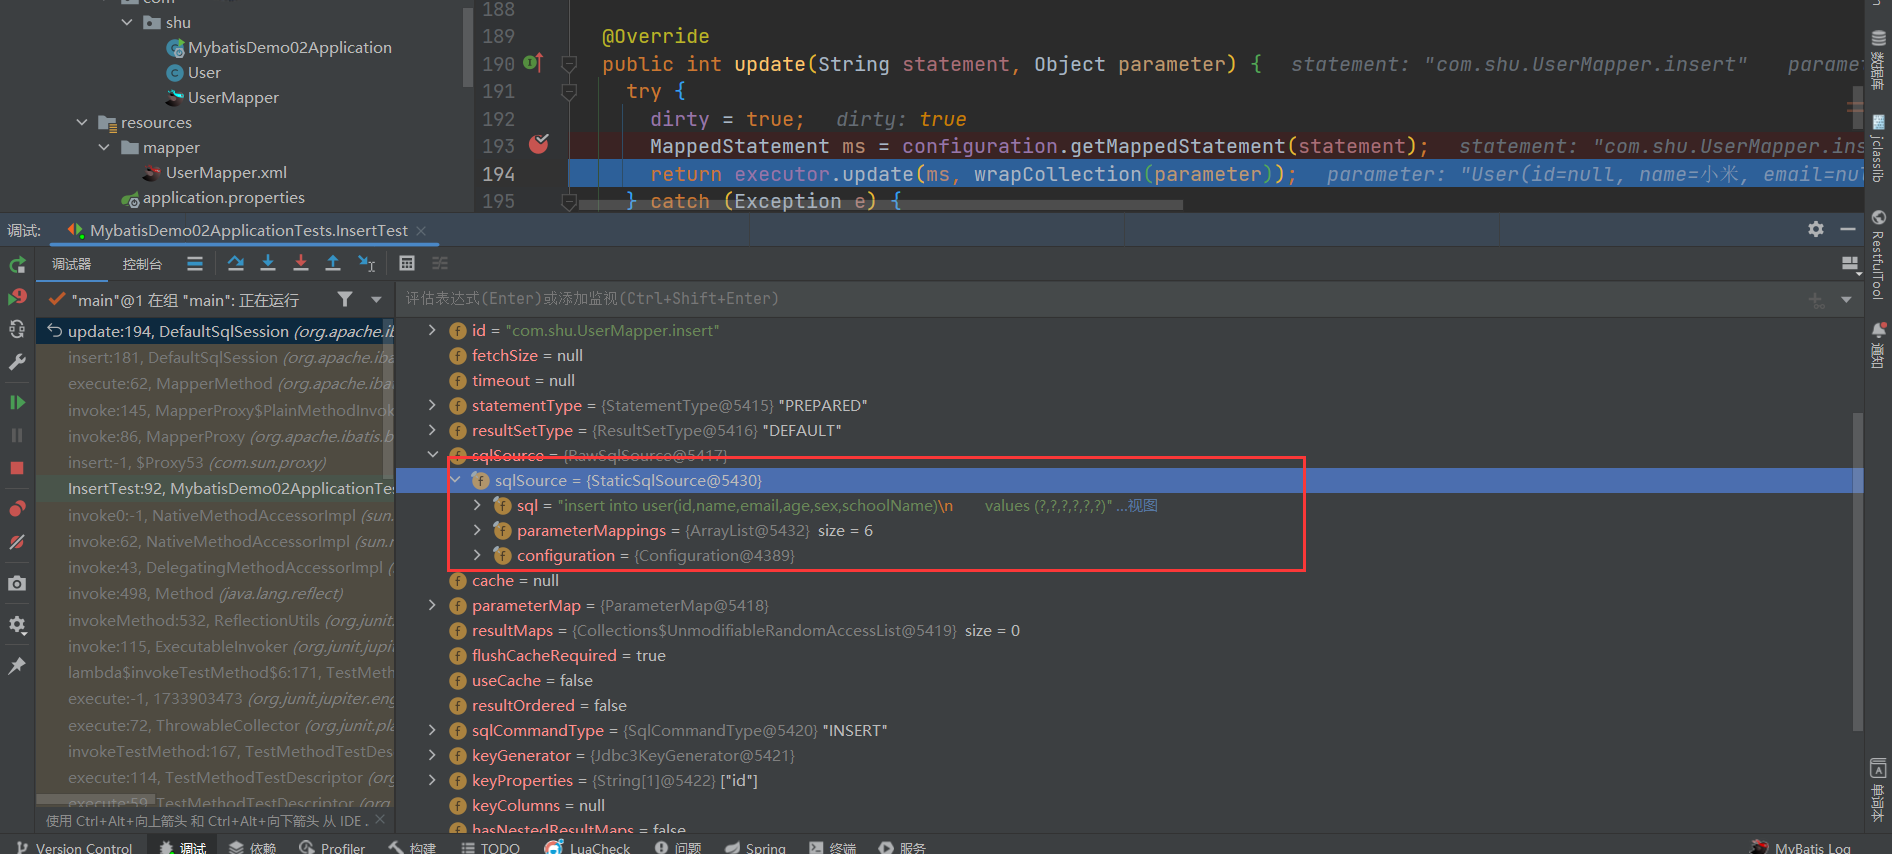Viewport: 1892px width, 854px height.
Task: Click the override gutter icon on line 190
Action: (533, 62)
